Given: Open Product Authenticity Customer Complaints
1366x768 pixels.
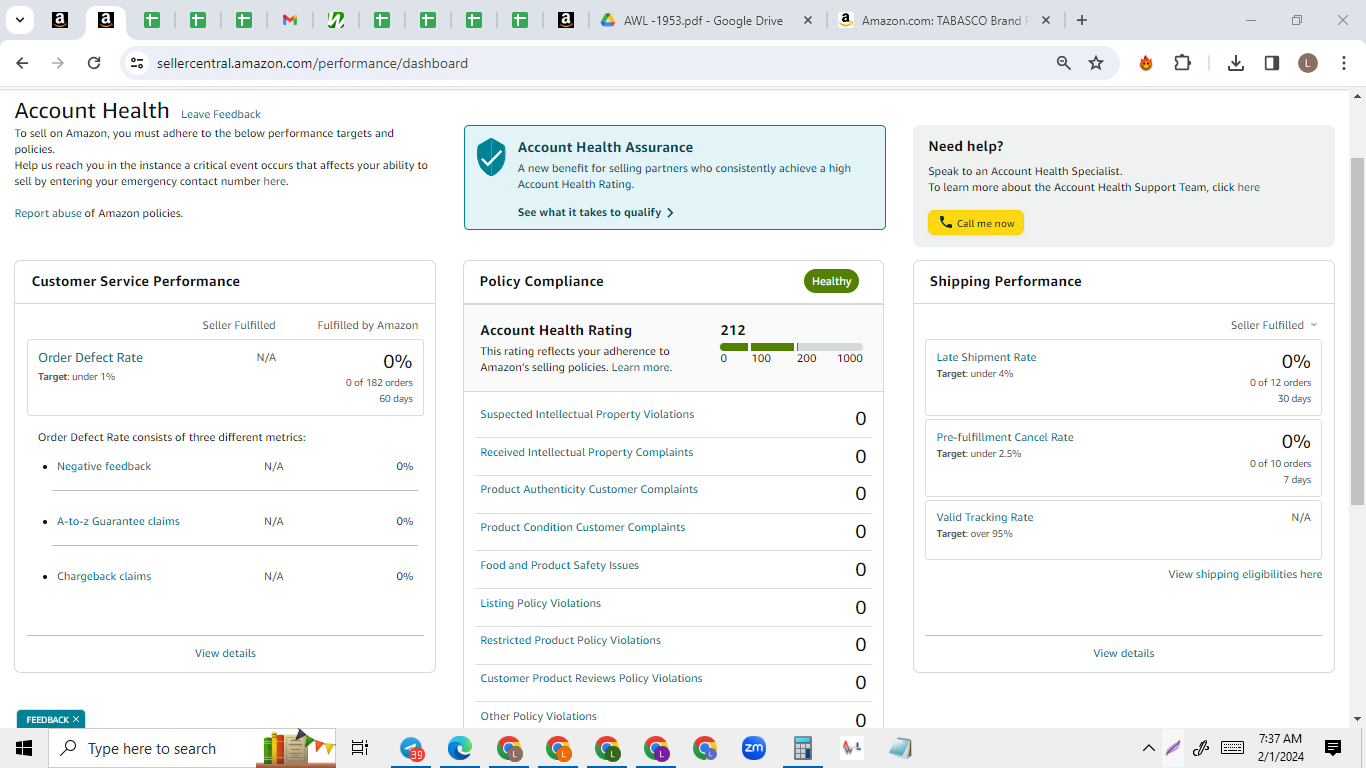Looking at the screenshot, I should (x=589, y=489).
